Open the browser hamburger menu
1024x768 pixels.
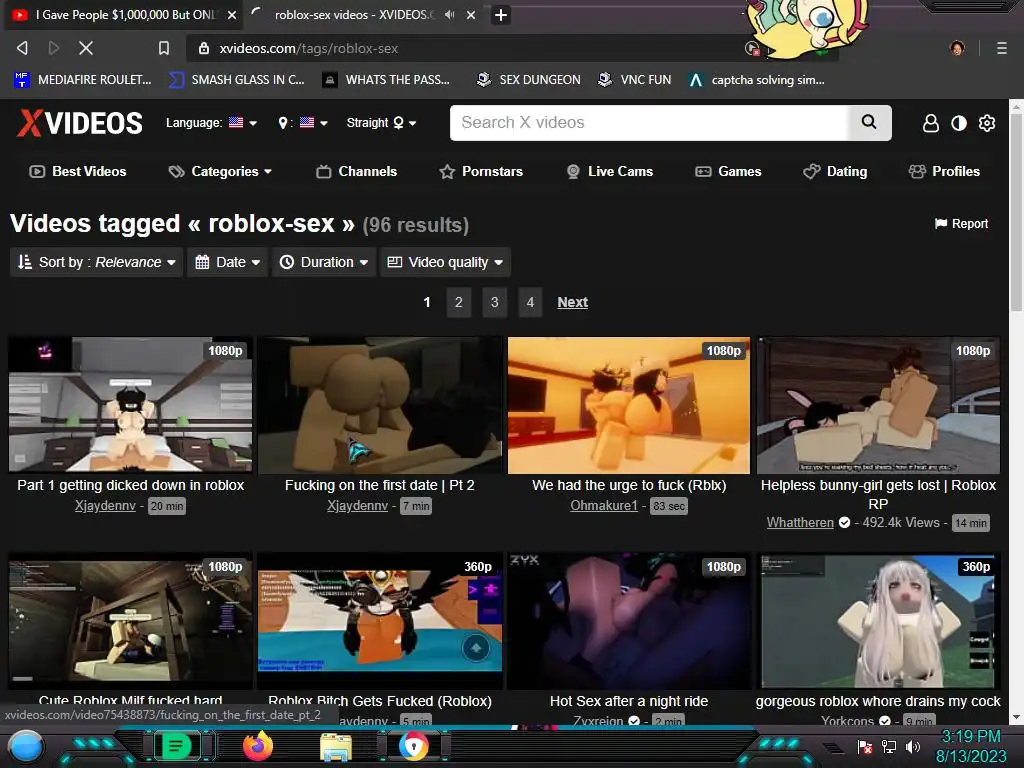pyautogui.click(x=1002, y=48)
